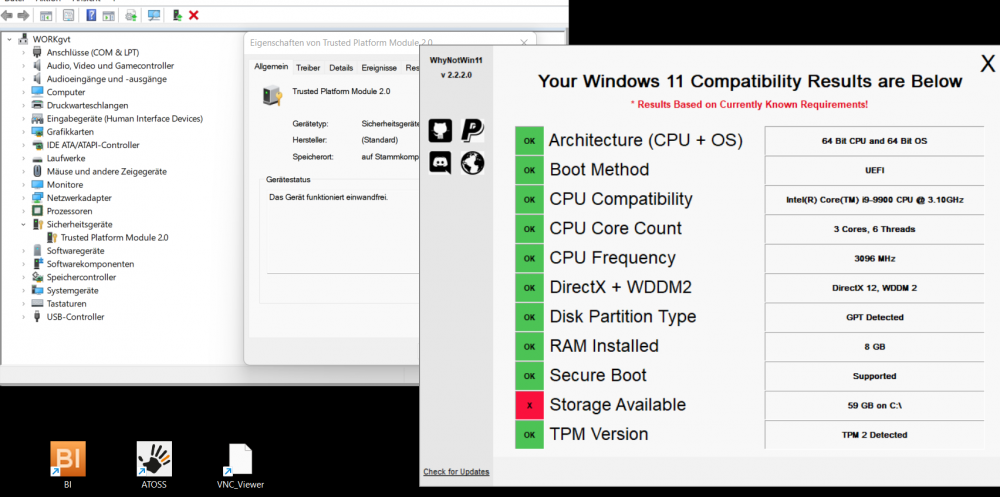Select the Speichercontroller tree item
Image resolution: width=1000 pixels, height=497 pixels.
pyautogui.click(x=81, y=278)
